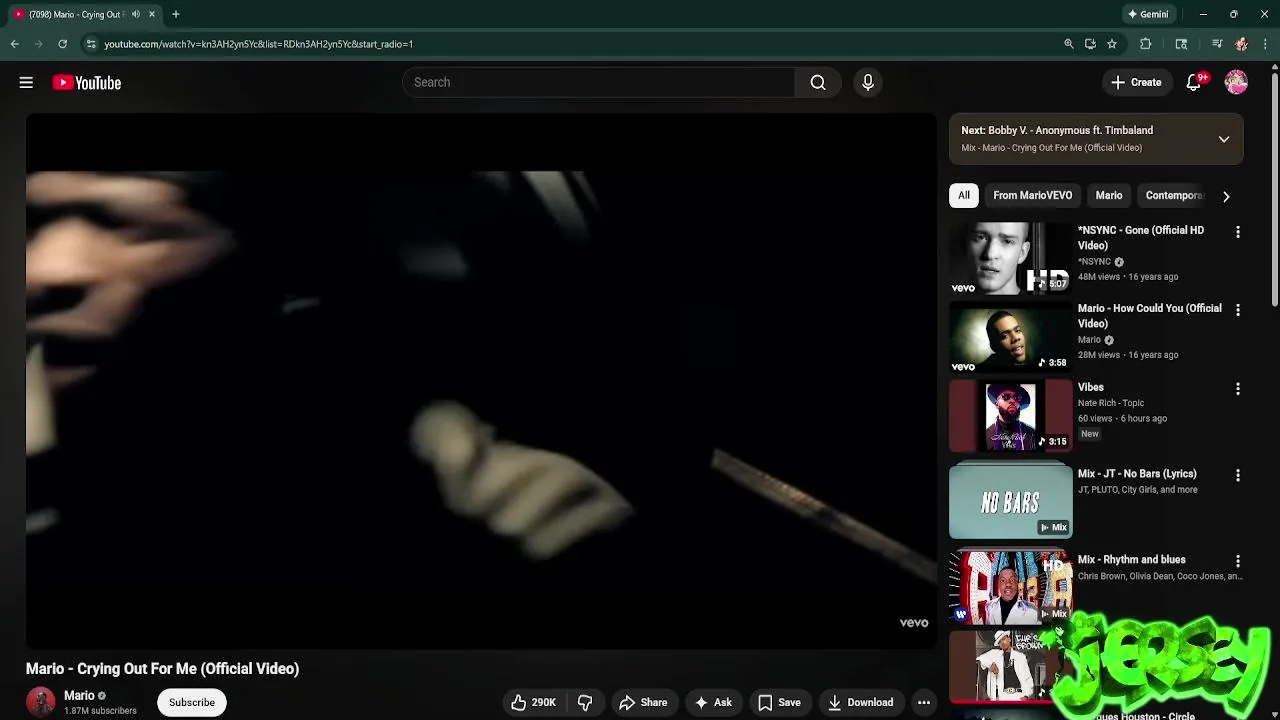The width and height of the screenshot is (1280, 720).
Task: Open the Ask AI button
Action: [713, 702]
